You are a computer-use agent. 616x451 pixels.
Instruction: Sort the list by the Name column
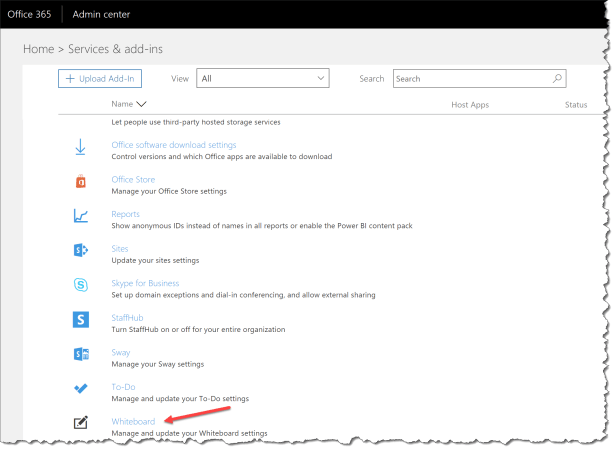click(128, 104)
